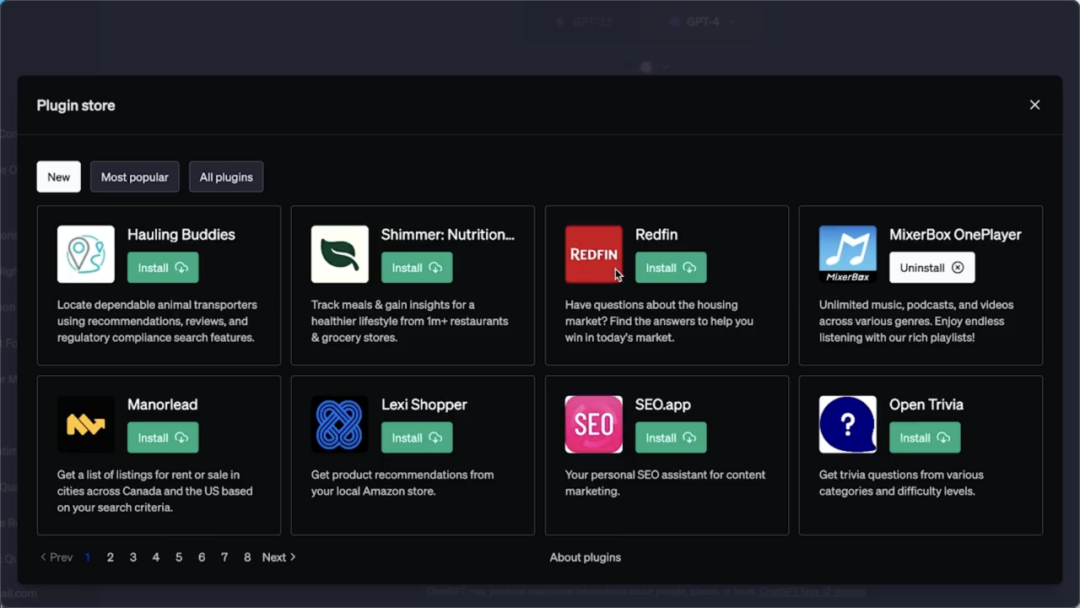Click the Redfin red logo
Viewport: 1080px width, 608px height.
click(x=594, y=254)
